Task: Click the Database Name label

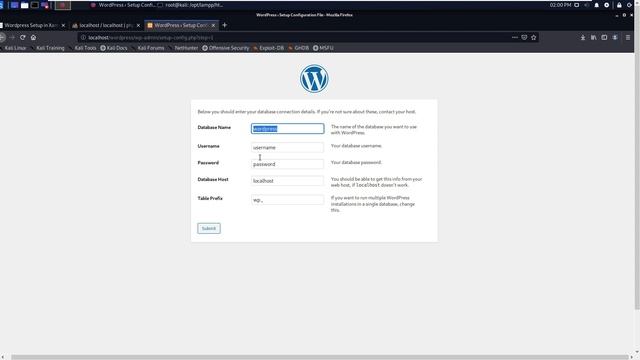Action: pos(214,127)
